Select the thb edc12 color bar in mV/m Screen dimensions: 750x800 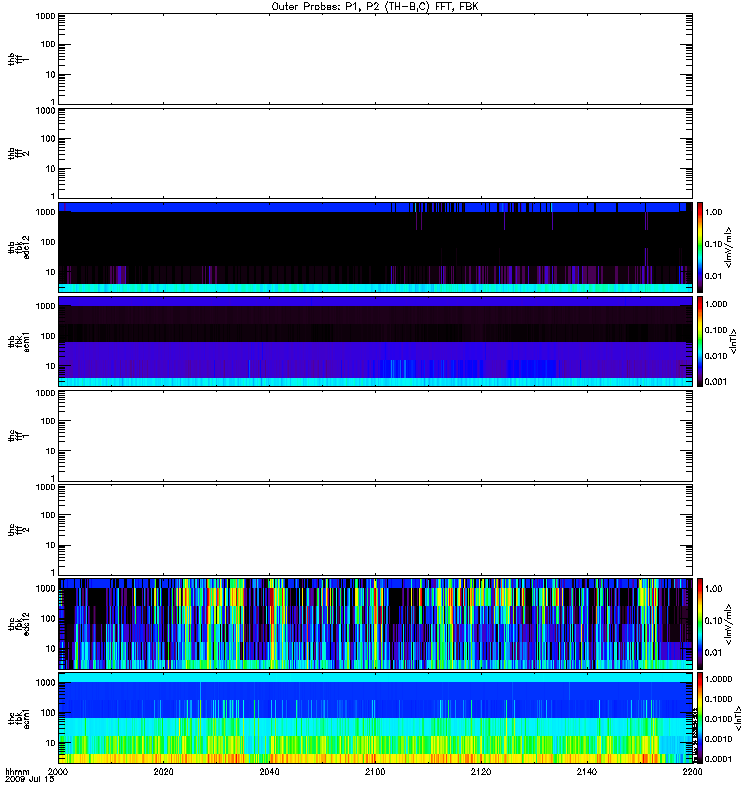point(700,247)
